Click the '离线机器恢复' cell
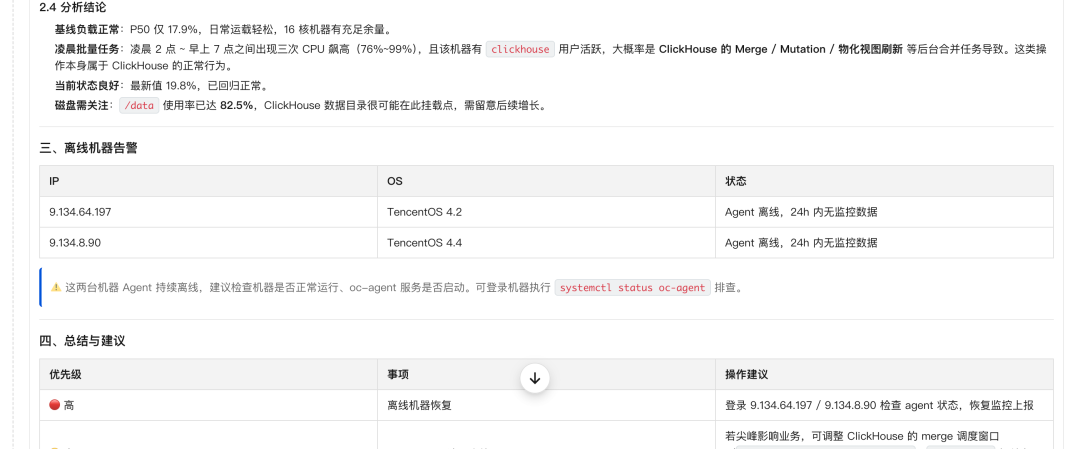This screenshot has width=1080, height=449. 546,406
